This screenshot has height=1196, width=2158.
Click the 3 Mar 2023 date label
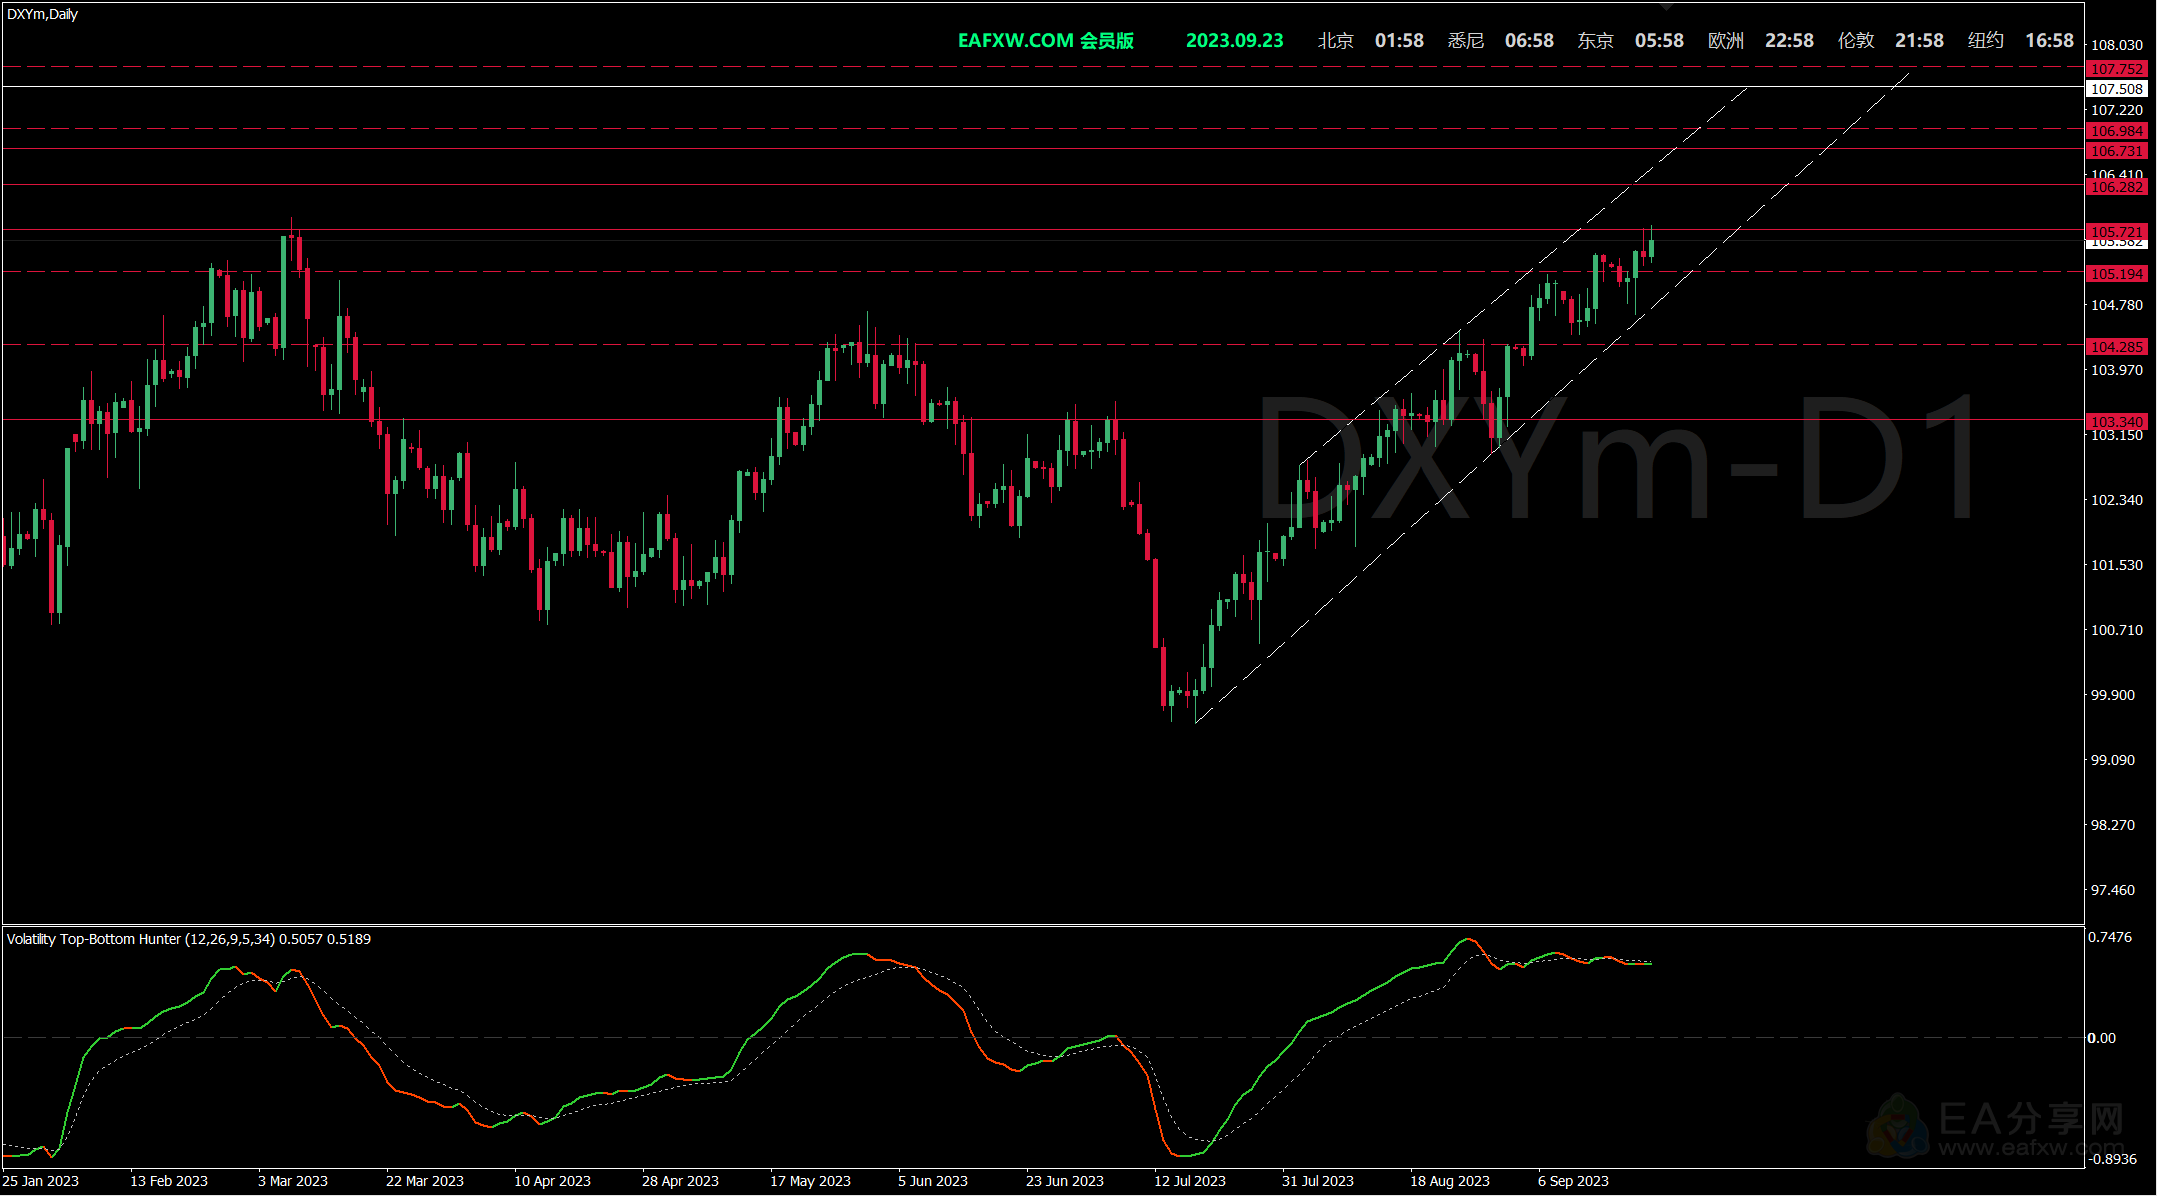point(293,1181)
